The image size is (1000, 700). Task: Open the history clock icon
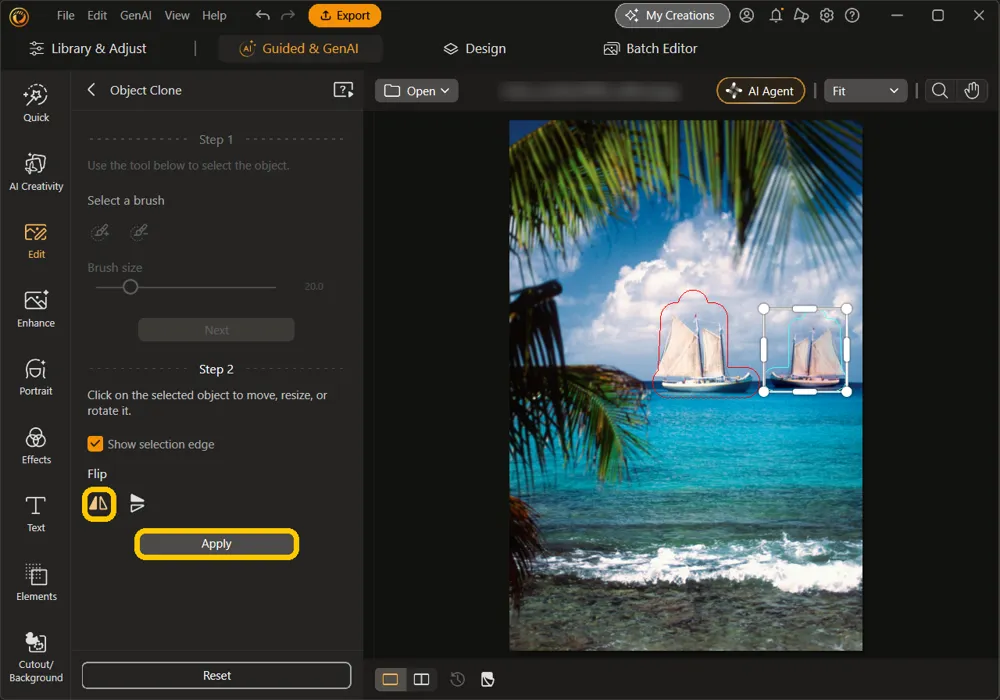(x=457, y=680)
